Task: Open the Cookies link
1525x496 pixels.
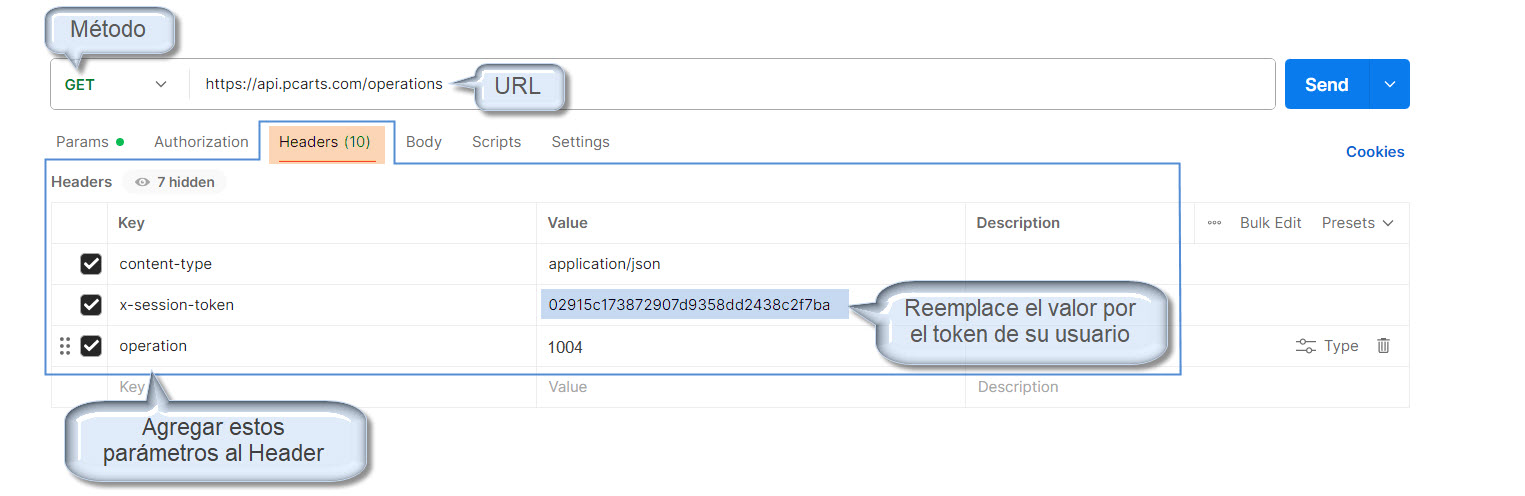Action: [1374, 152]
